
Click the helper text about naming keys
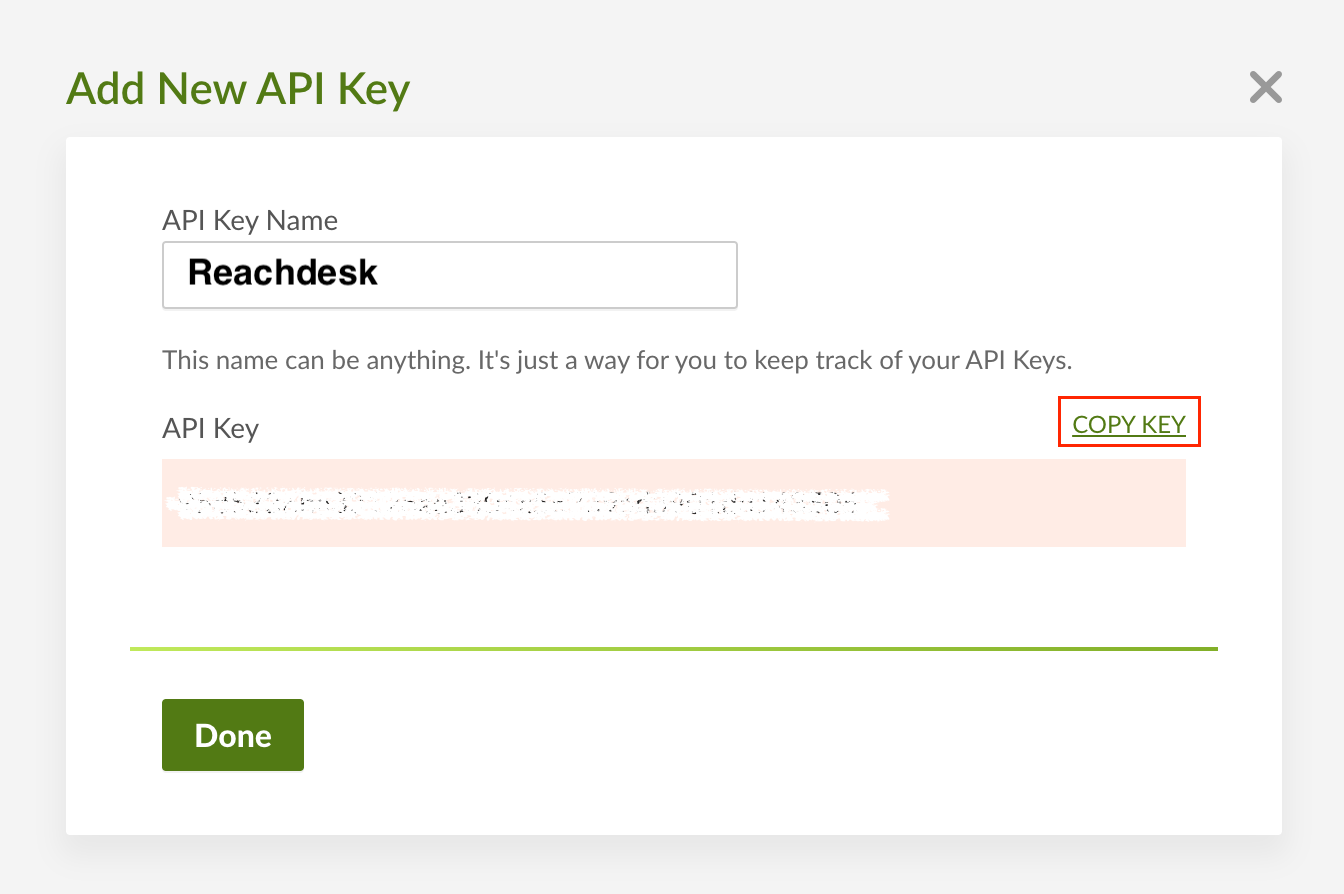617,360
